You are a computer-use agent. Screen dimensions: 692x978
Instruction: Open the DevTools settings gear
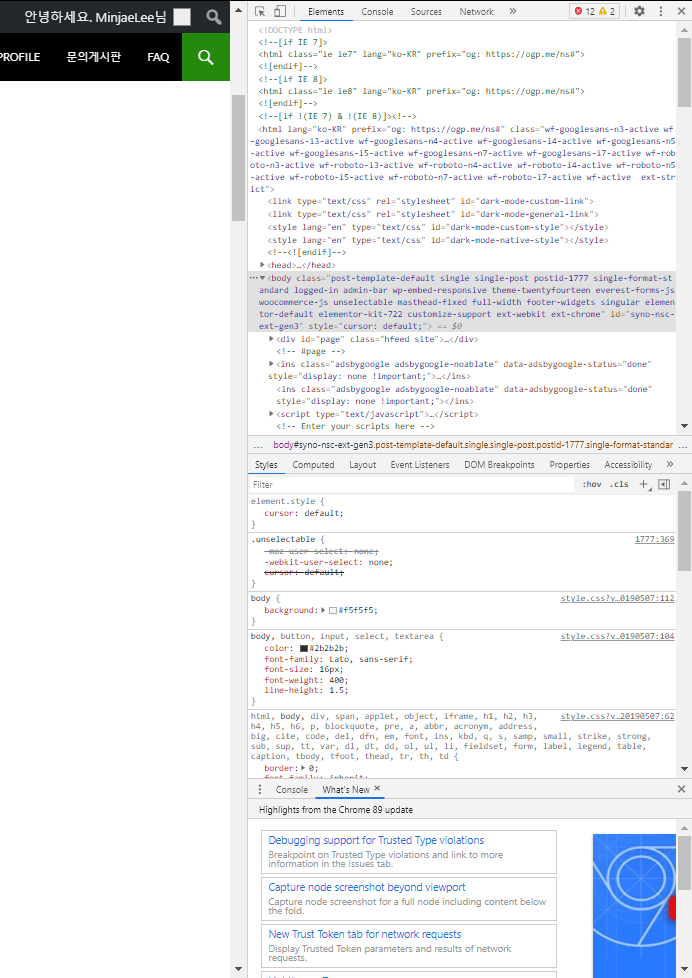coord(640,11)
